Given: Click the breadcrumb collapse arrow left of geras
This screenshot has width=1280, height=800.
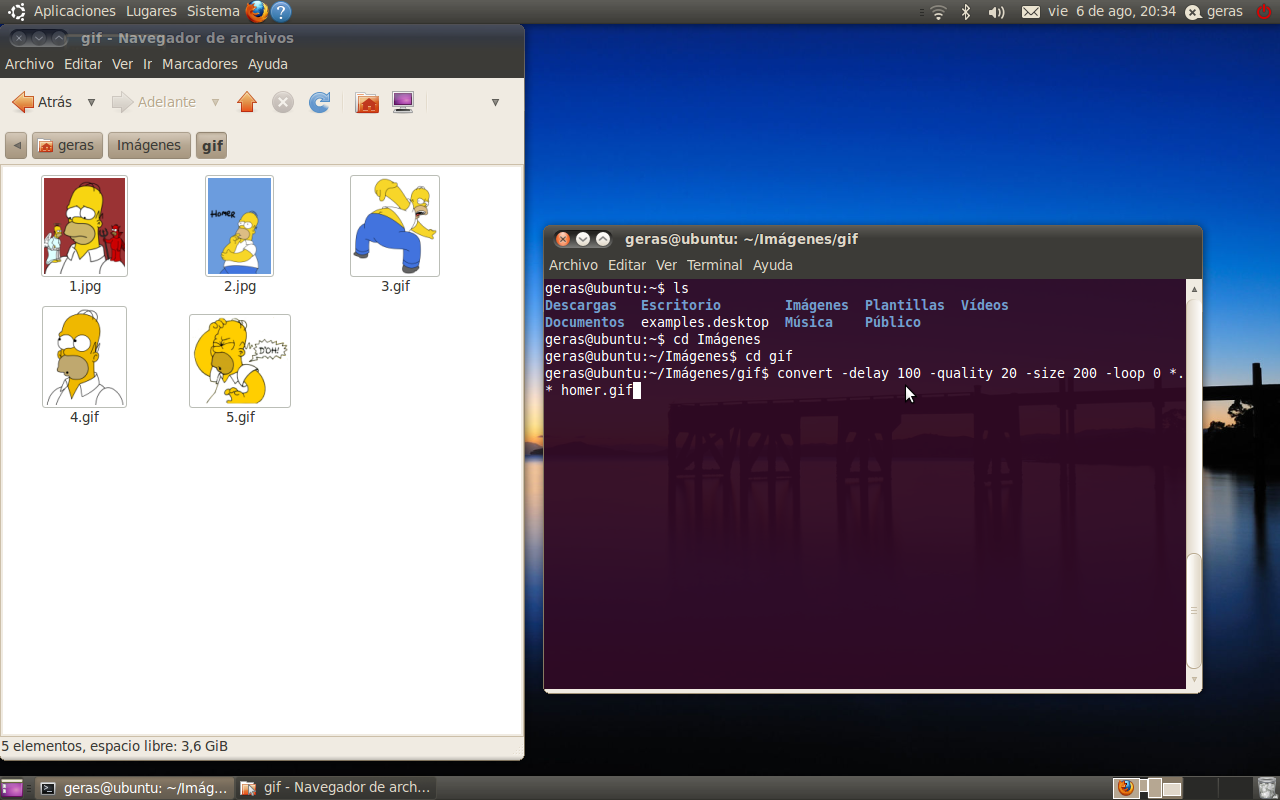Looking at the screenshot, I should click(x=16, y=145).
